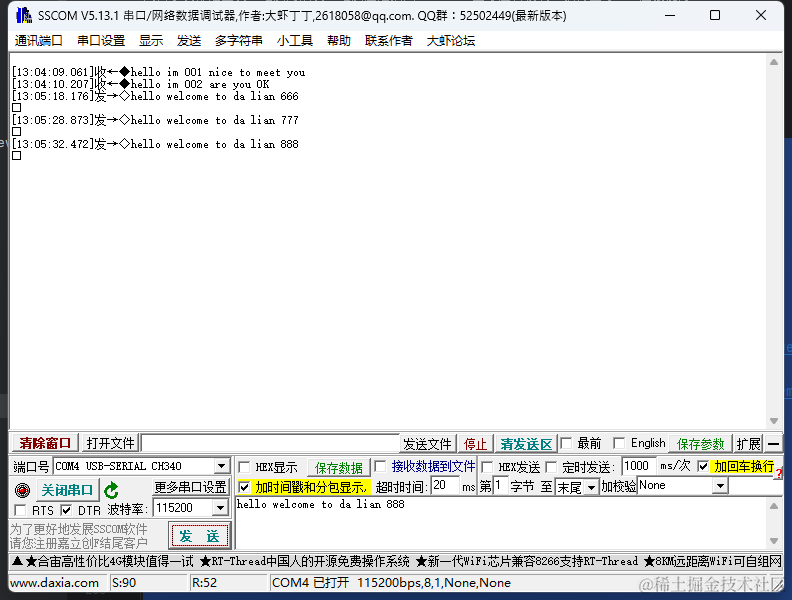
Task: Open the COM4 port number dropdown
Action: [221, 466]
